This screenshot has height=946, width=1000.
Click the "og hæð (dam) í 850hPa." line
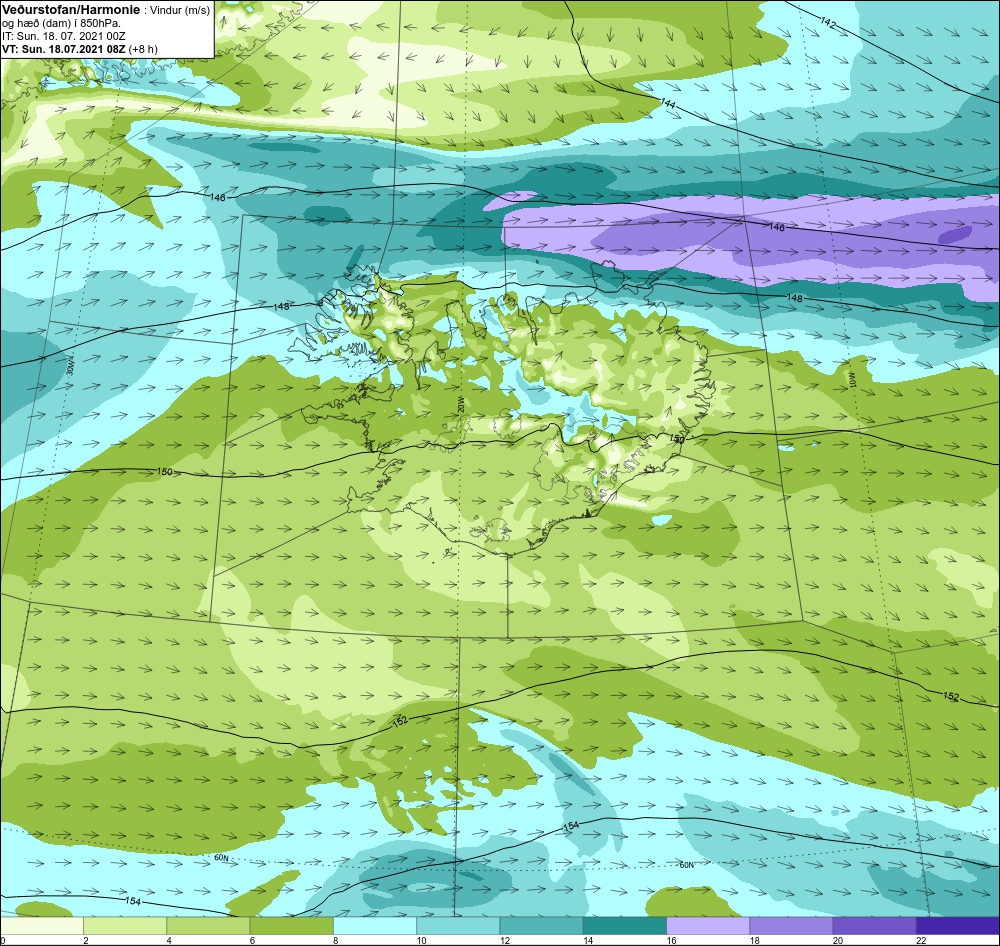pyautogui.click(x=61, y=24)
